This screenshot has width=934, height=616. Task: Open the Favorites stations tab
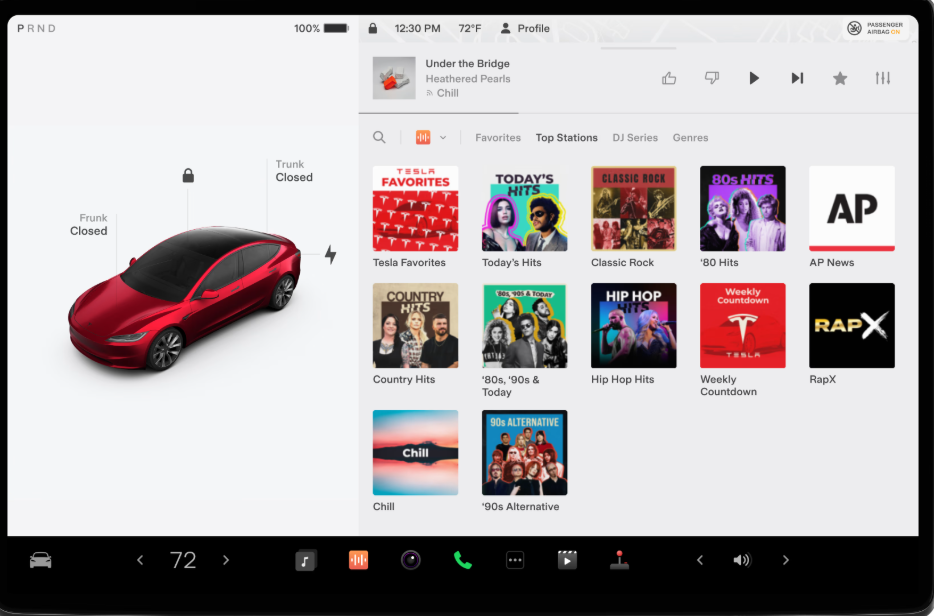tap(497, 137)
